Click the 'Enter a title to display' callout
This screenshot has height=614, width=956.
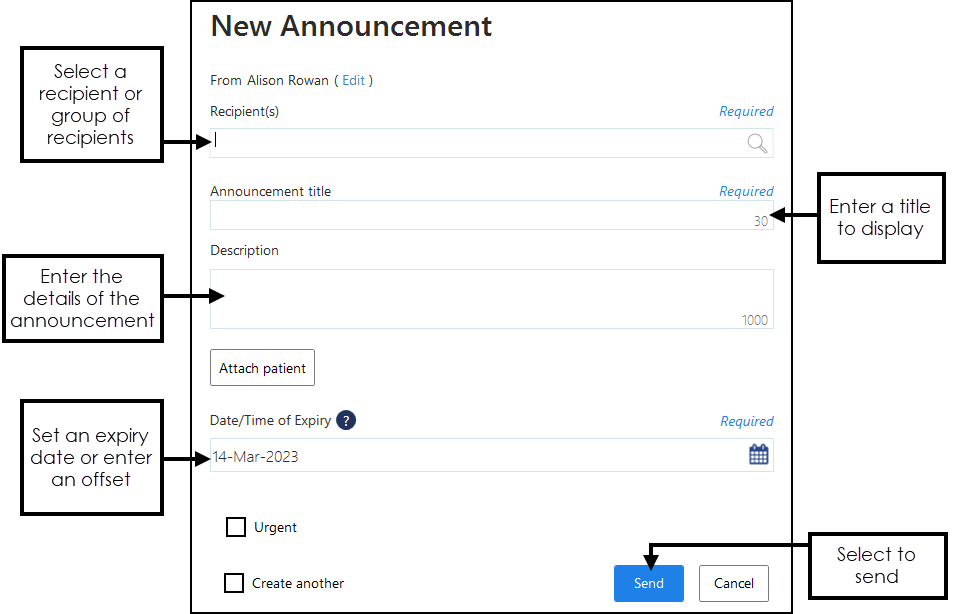(x=881, y=218)
